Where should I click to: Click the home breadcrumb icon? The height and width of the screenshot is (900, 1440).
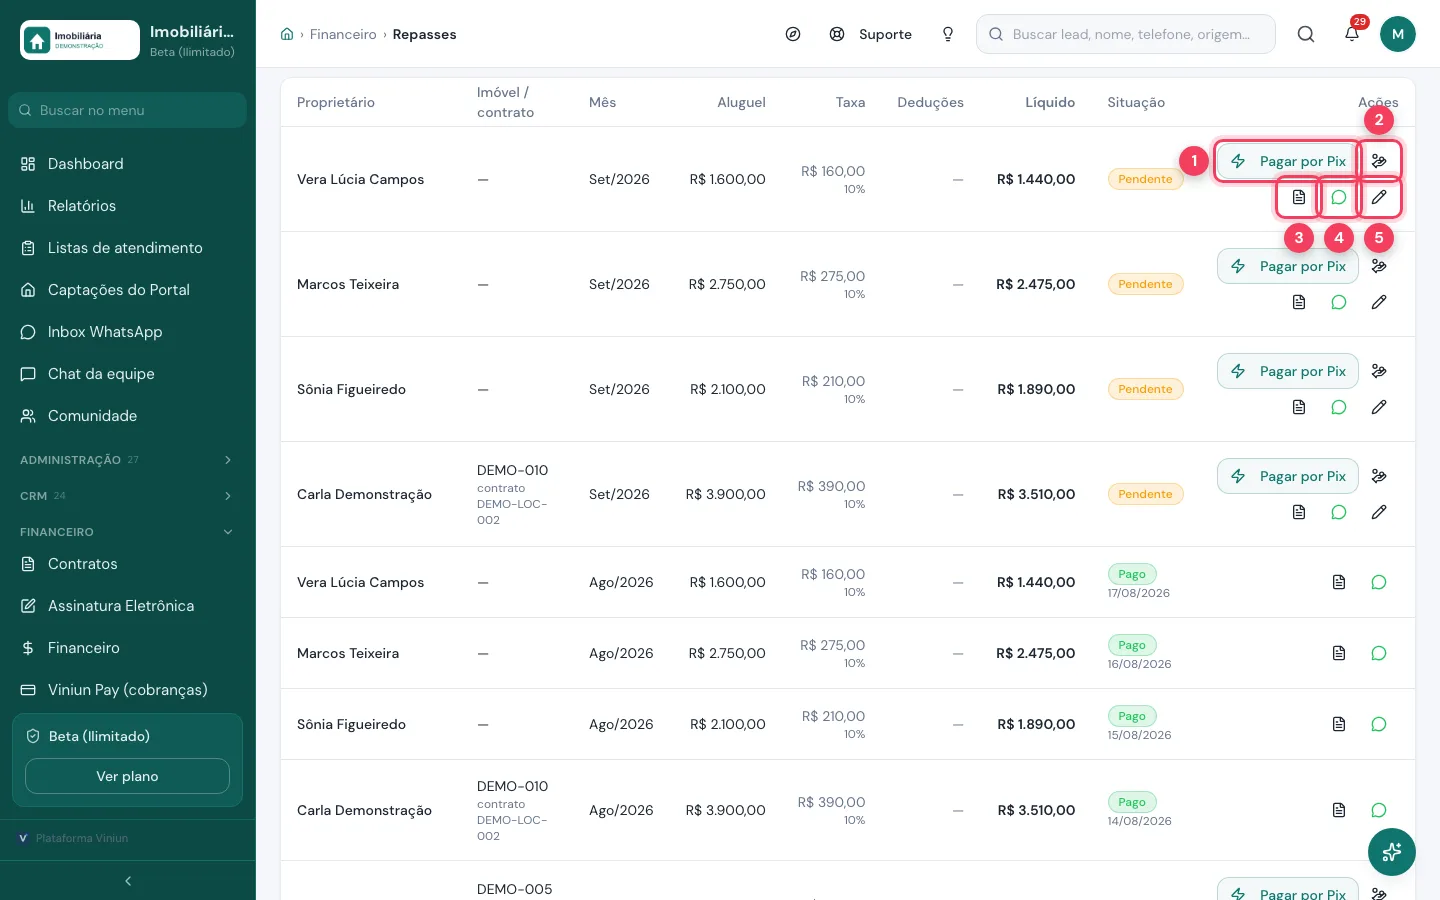click(287, 34)
